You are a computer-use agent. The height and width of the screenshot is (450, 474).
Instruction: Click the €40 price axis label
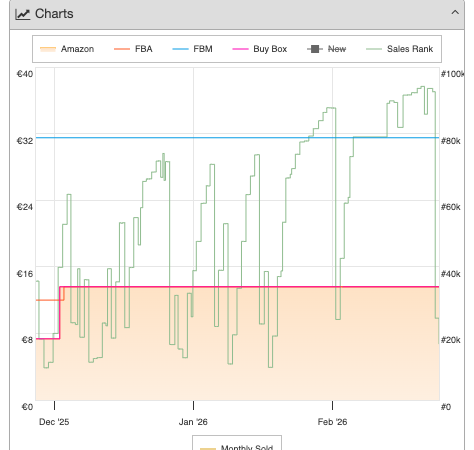[x=25, y=74]
